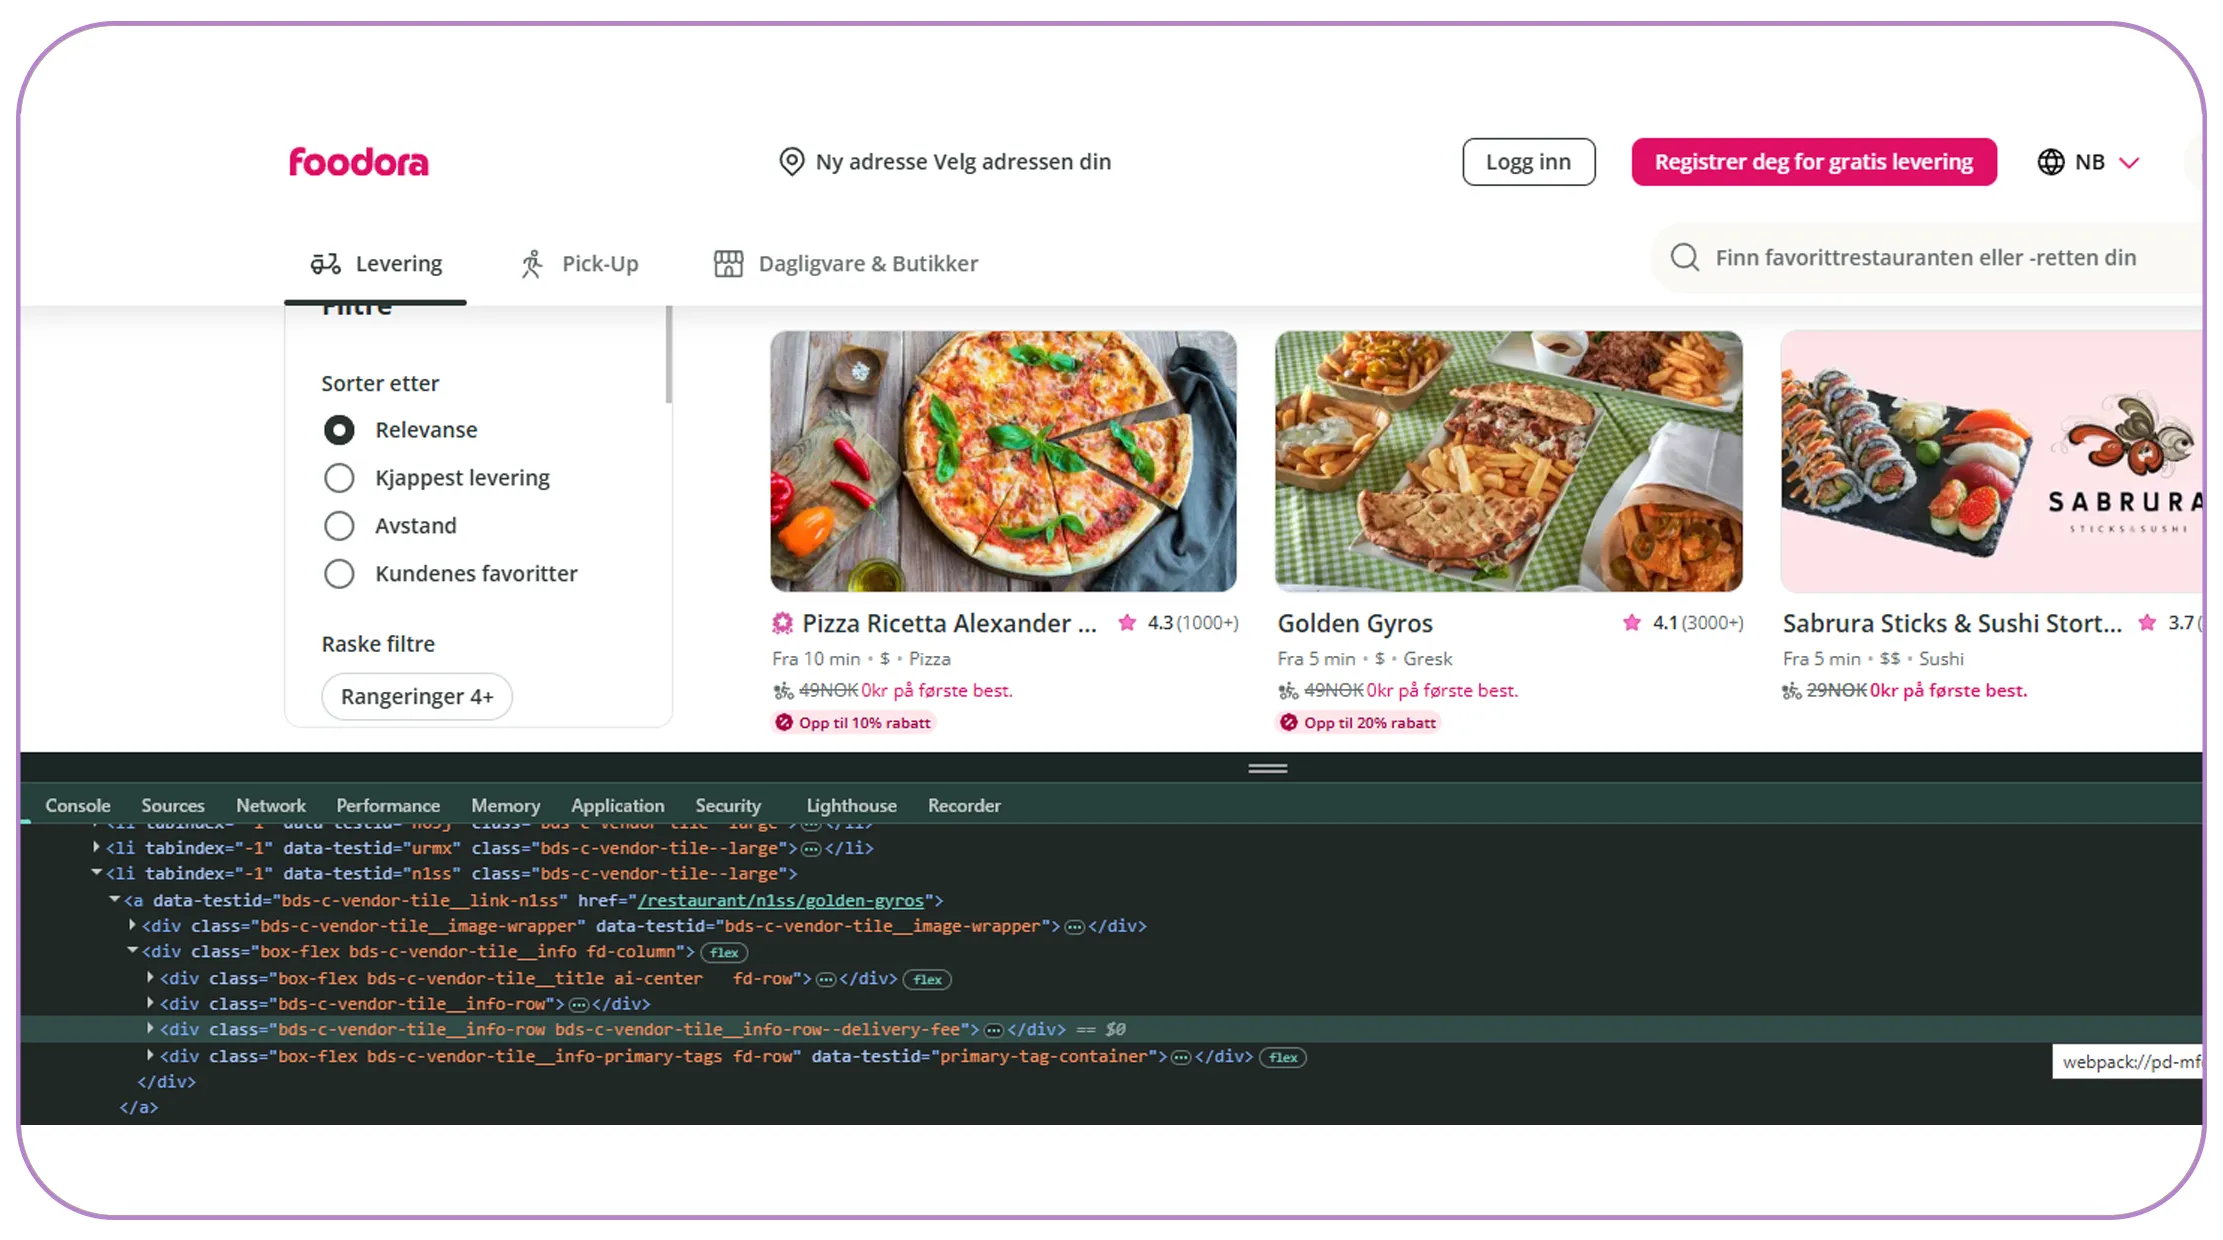Click the location pin icon

[791, 161]
